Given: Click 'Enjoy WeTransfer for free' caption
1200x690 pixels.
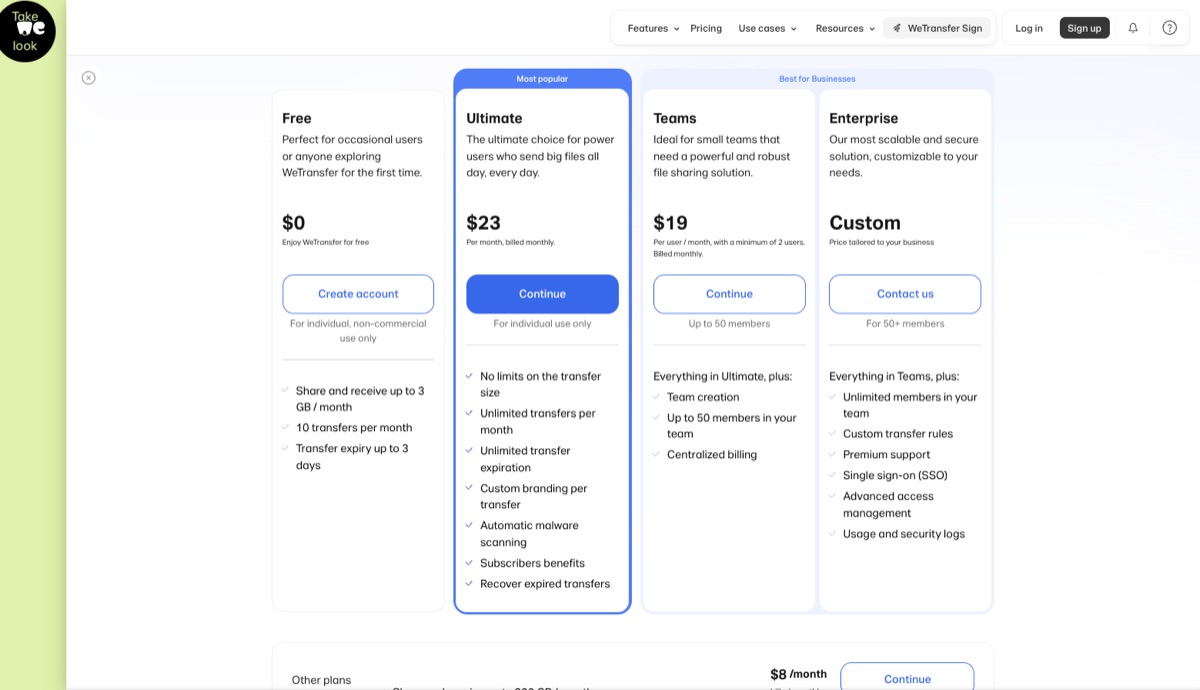Looking at the screenshot, I should 325,242.
